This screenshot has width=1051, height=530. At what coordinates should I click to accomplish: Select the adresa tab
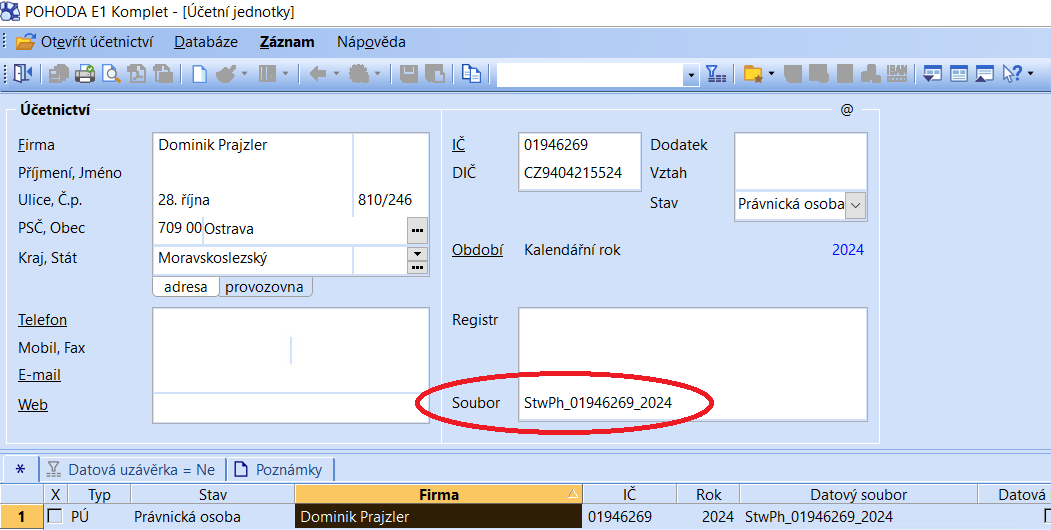(x=186, y=287)
